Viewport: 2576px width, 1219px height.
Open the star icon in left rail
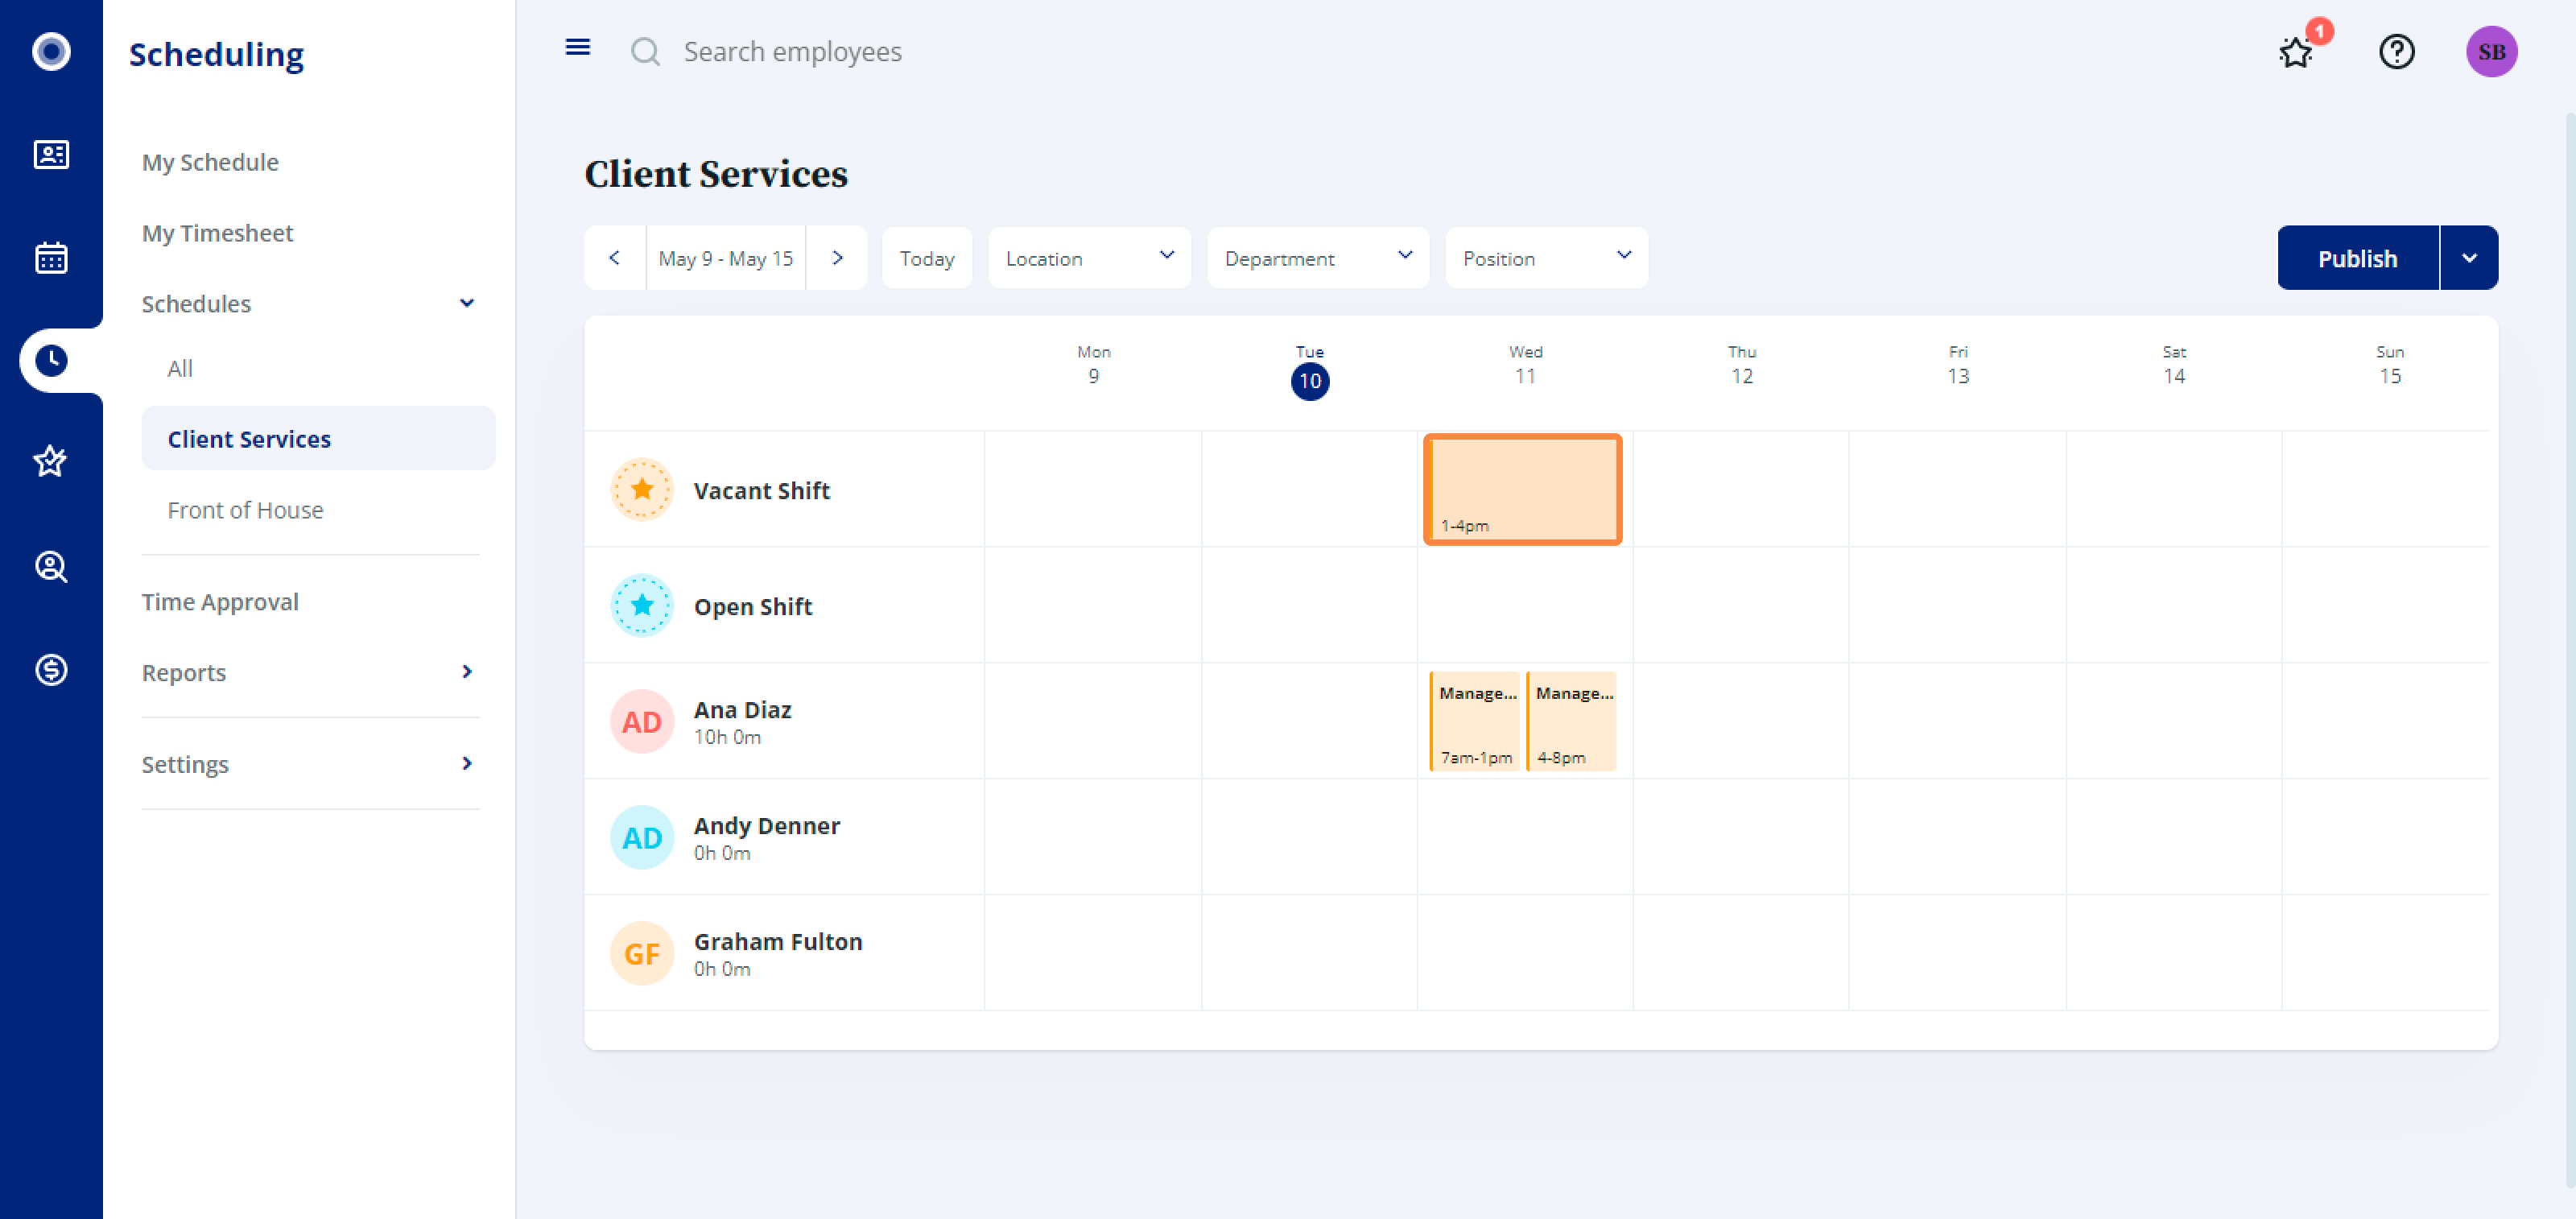[51, 462]
